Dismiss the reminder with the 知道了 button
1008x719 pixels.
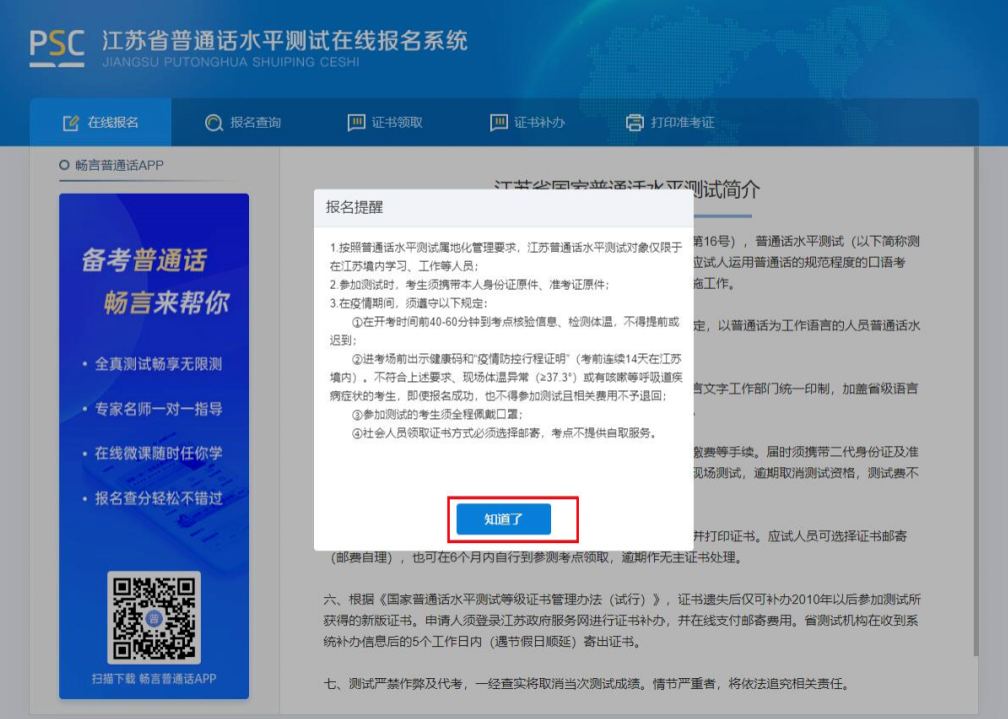point(503,519)
